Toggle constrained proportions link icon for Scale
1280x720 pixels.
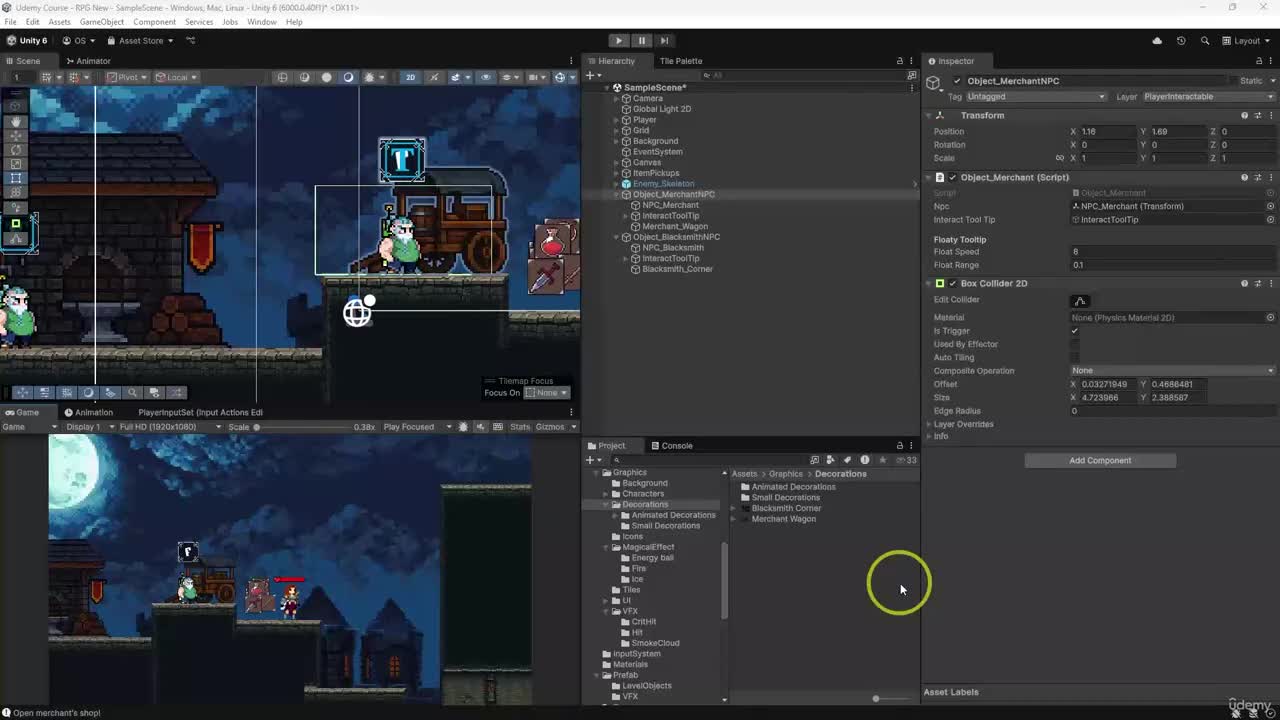[1060, 158]
